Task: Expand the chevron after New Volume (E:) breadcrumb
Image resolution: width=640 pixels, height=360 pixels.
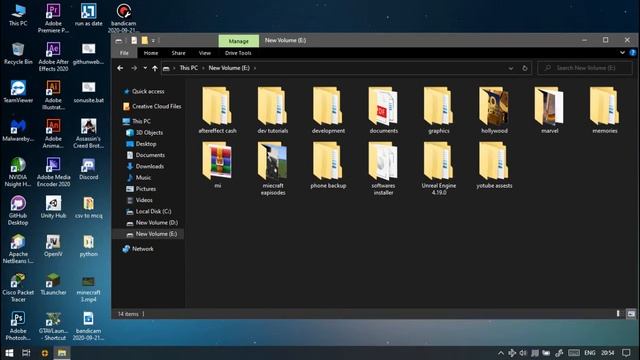Action: (255, 68)
